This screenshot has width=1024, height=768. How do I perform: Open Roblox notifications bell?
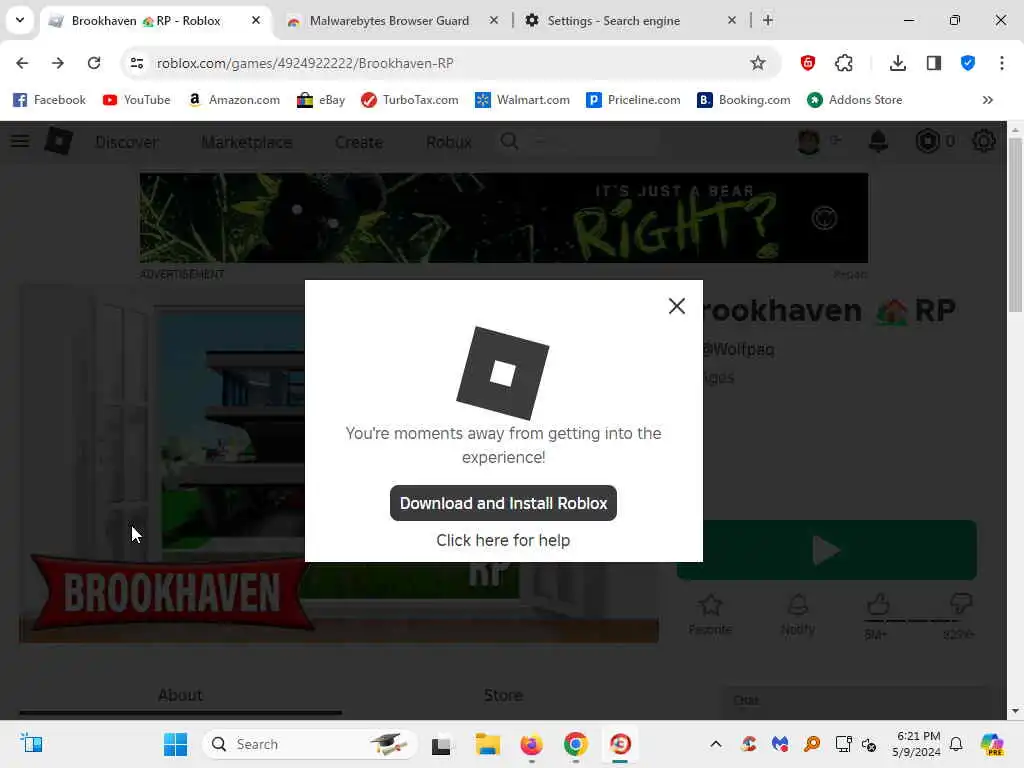pos(878,141)
